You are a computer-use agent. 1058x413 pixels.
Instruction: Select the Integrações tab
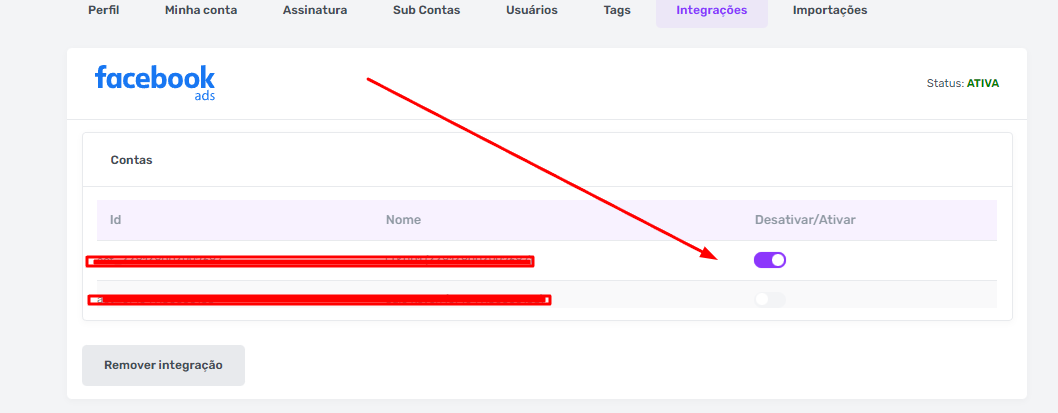point(712,10)
